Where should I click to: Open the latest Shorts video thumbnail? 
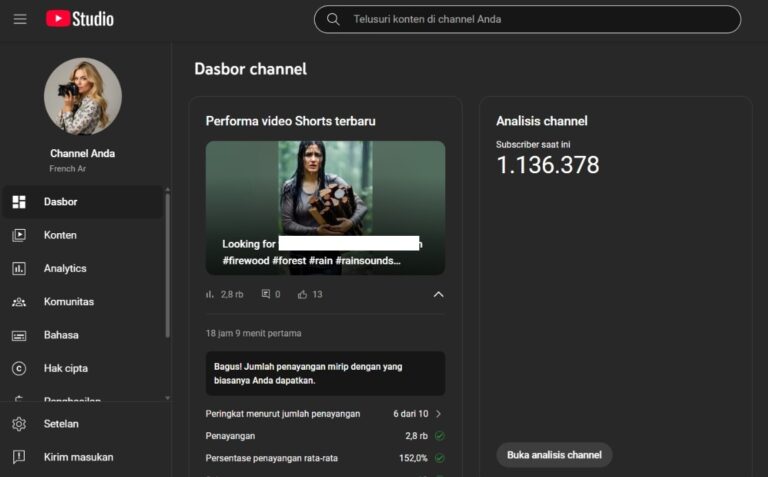point(325,207)
